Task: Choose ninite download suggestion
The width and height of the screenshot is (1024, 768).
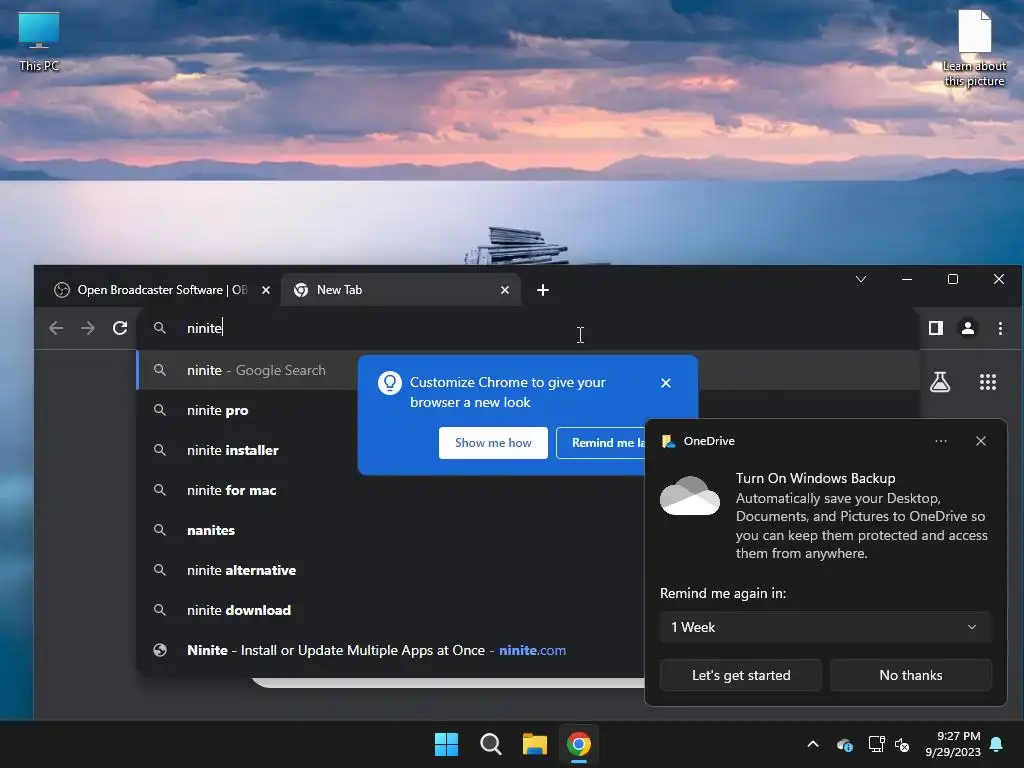Action: click(x=392, y=610)
